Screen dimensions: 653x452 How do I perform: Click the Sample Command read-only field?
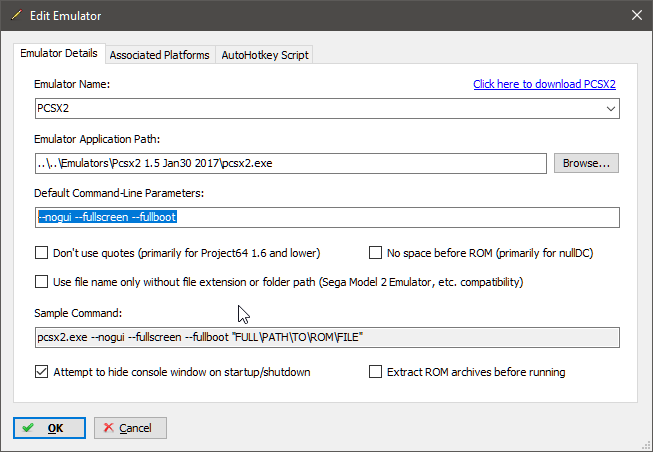tap(327, 337)
